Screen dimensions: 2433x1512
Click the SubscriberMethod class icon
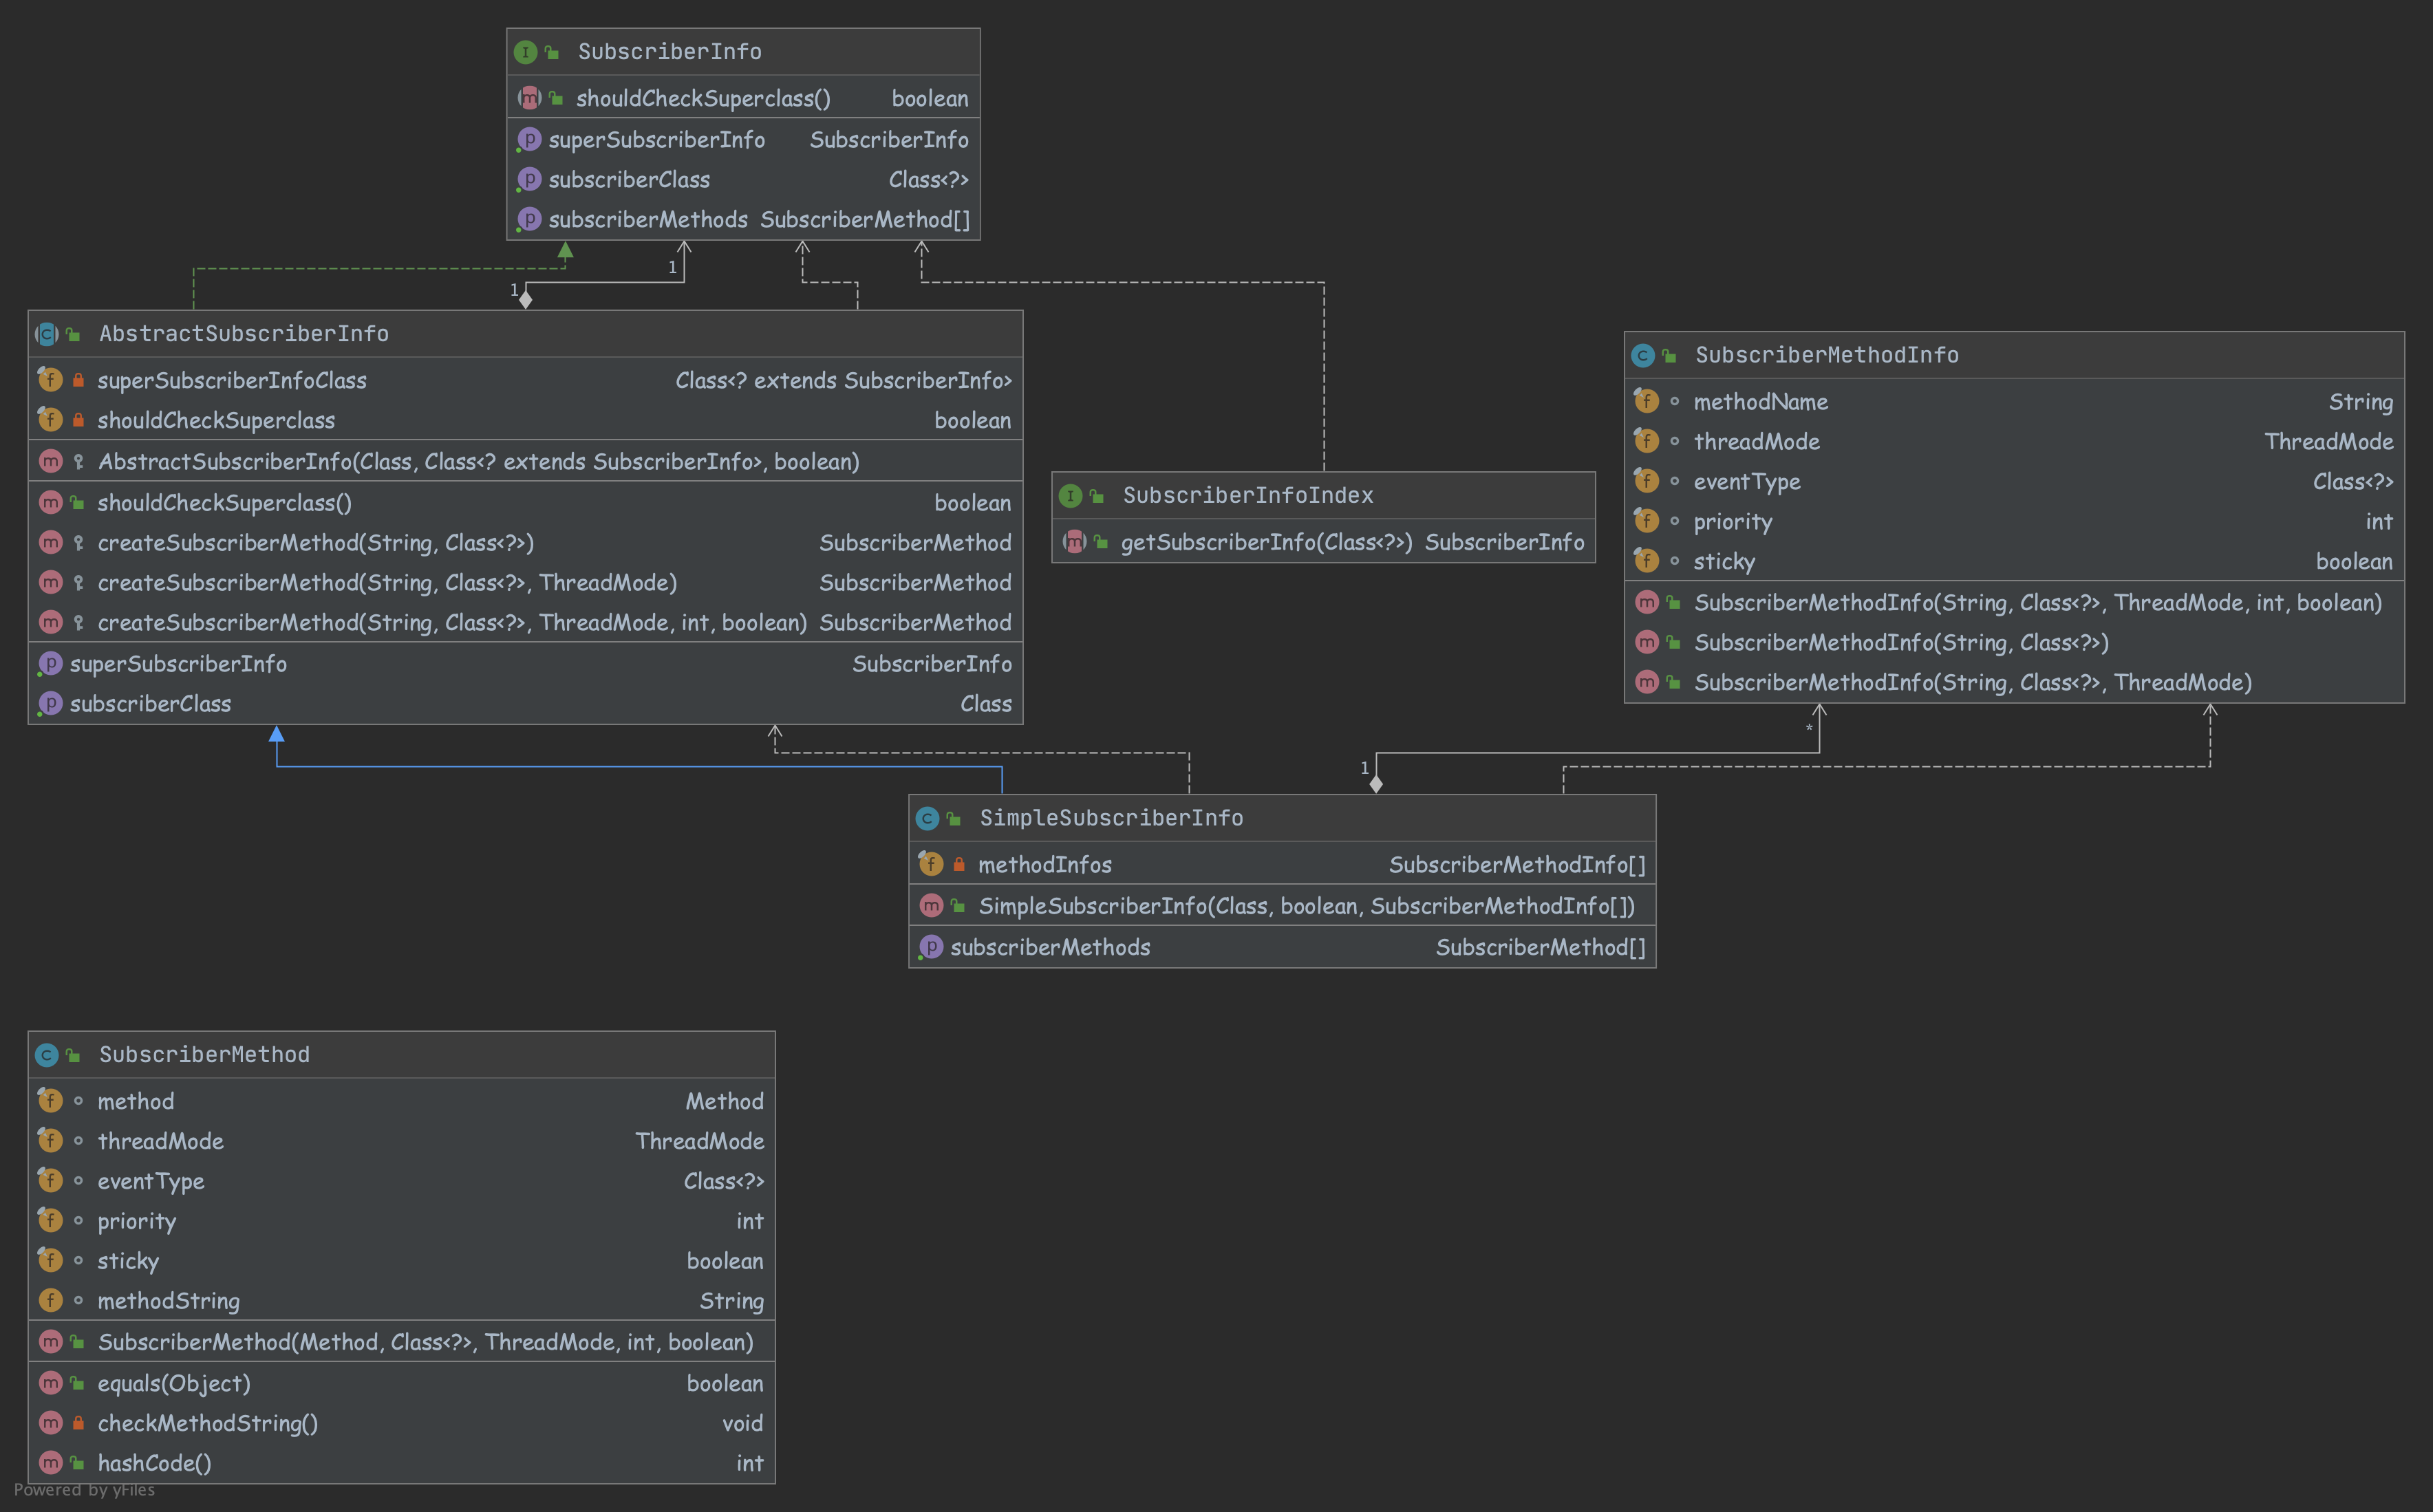(x=46, y=1055)
